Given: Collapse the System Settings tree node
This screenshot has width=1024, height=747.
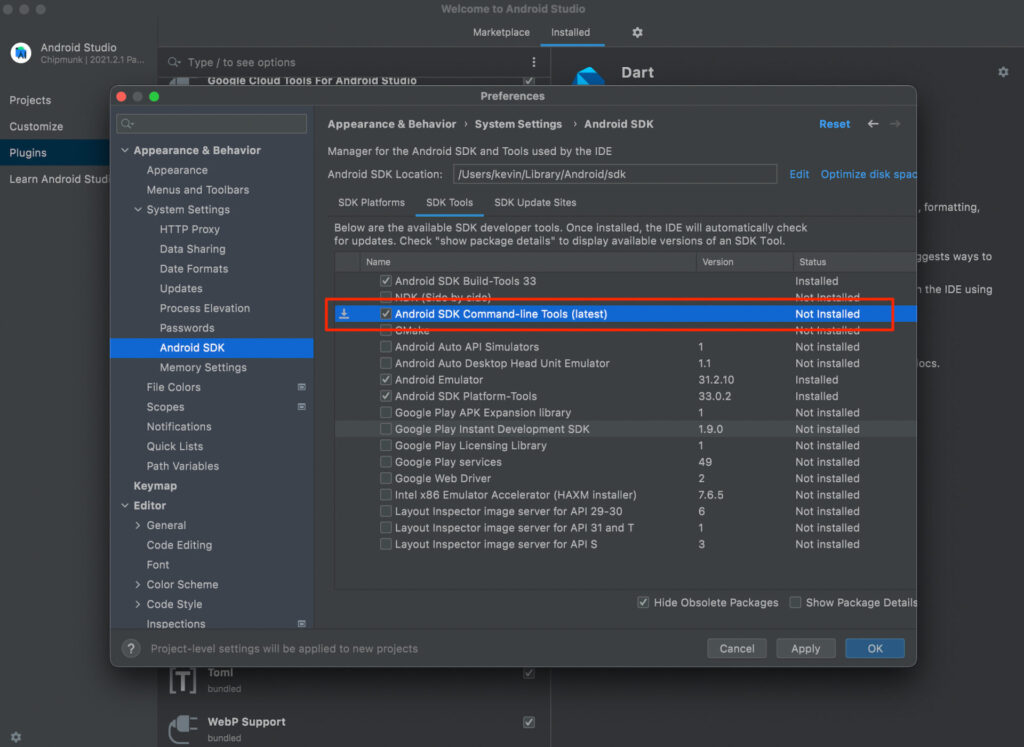Looking at the screenshot, I should [138, 210].
